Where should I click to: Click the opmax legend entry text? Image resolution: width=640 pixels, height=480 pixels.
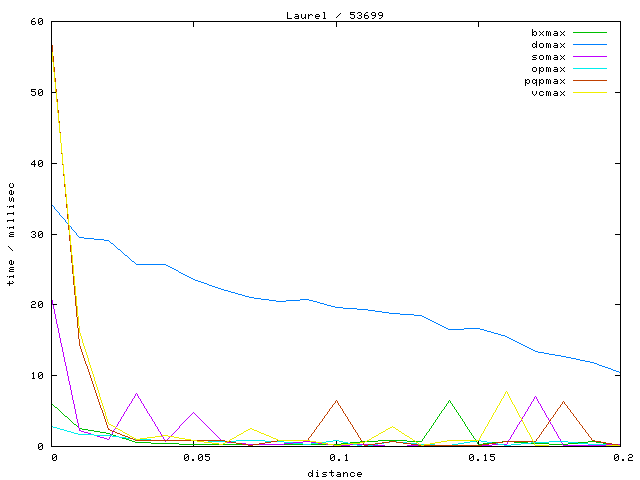click(x=548, y=69)
